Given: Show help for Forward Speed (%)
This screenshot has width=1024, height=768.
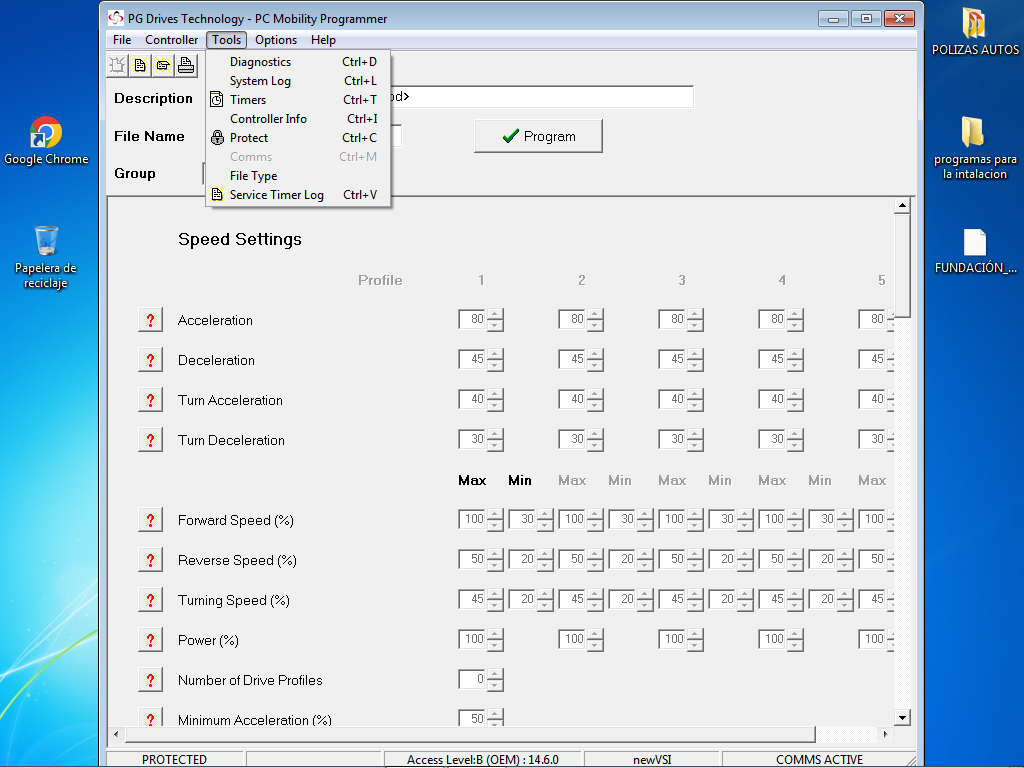Looking at the screenshot, I should click(150, 520).
